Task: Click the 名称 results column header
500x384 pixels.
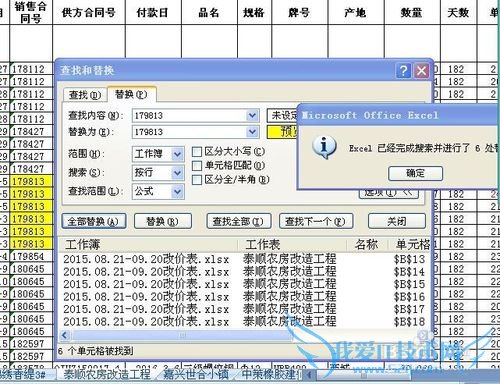Action: point(368,245)
